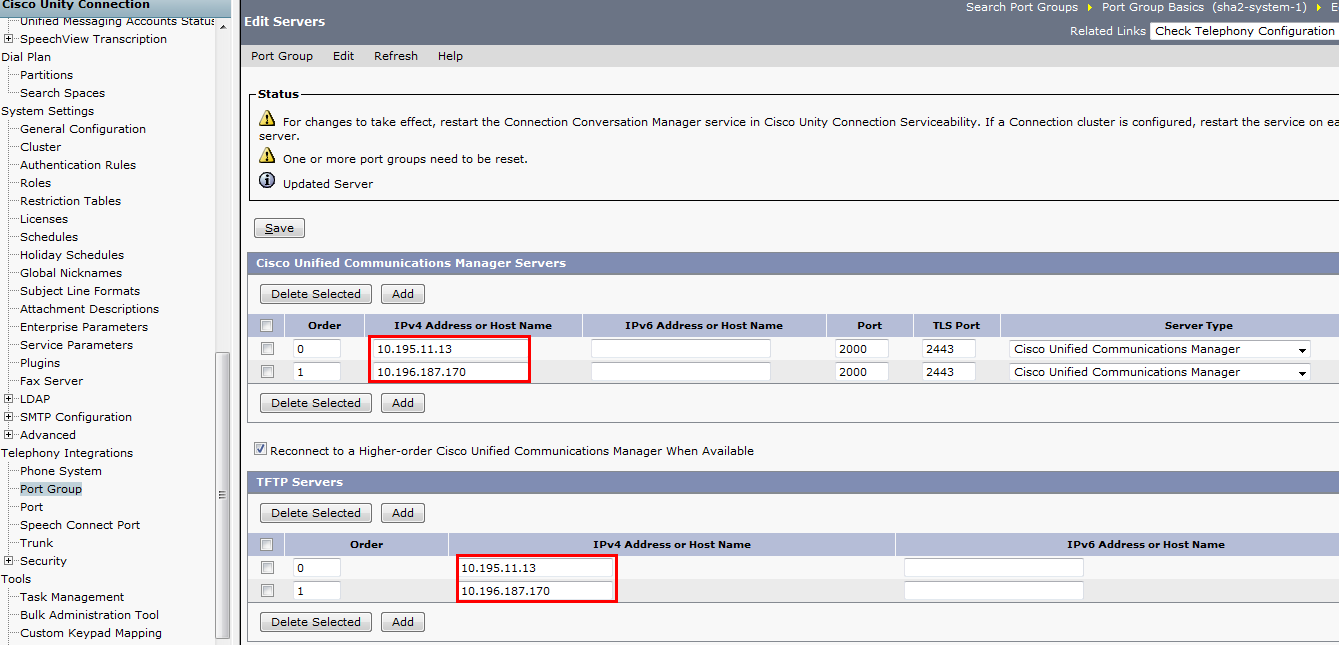
Task: Open General Configuration under System Settings
Action: point(83,129)
